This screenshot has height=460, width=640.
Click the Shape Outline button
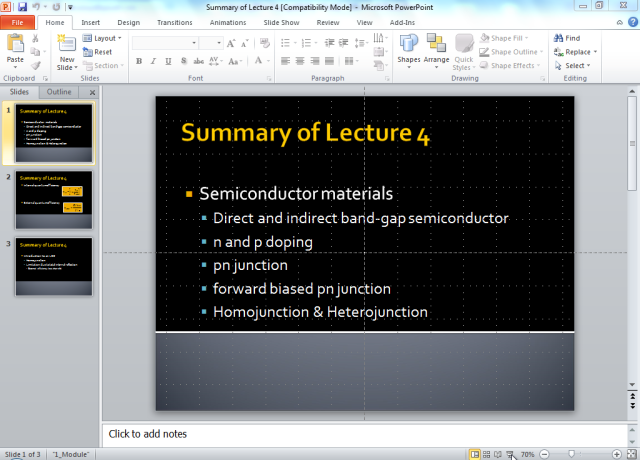pos(511,52)
